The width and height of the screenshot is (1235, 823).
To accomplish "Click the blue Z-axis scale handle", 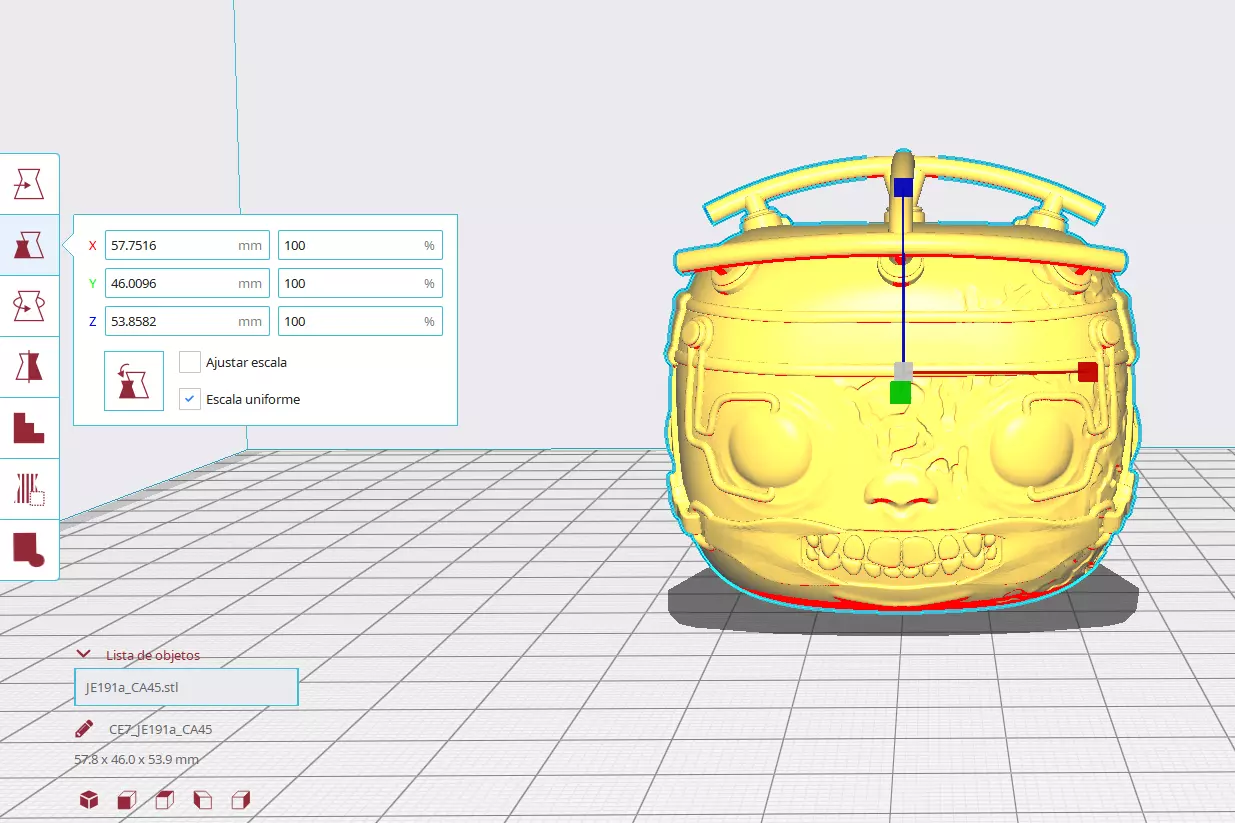I will (903, 187).
